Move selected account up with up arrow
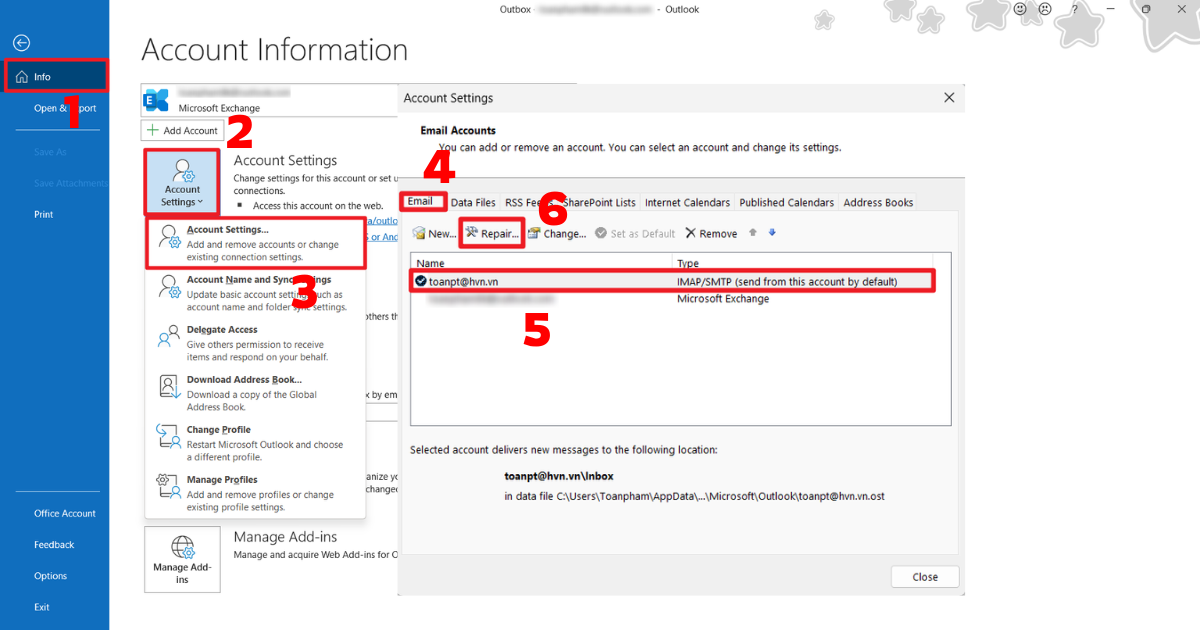 point(753,232)
